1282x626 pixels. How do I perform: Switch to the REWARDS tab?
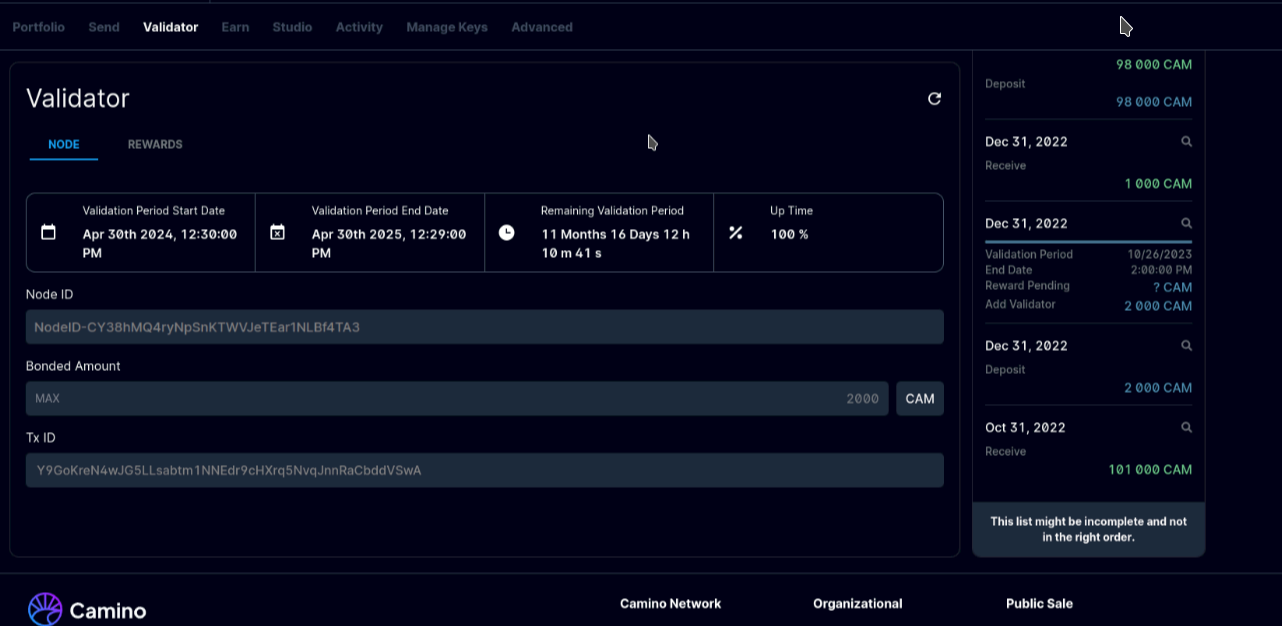pyautogui.click(x=155, y=145)
